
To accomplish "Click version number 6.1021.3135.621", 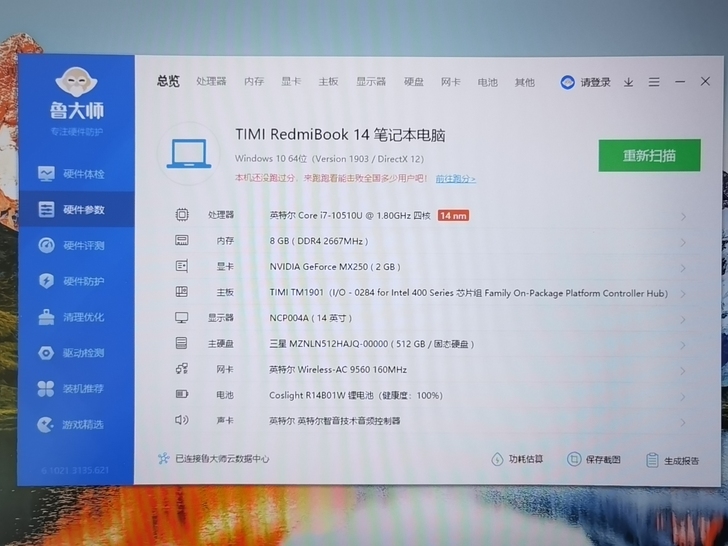I will (75, 470).
